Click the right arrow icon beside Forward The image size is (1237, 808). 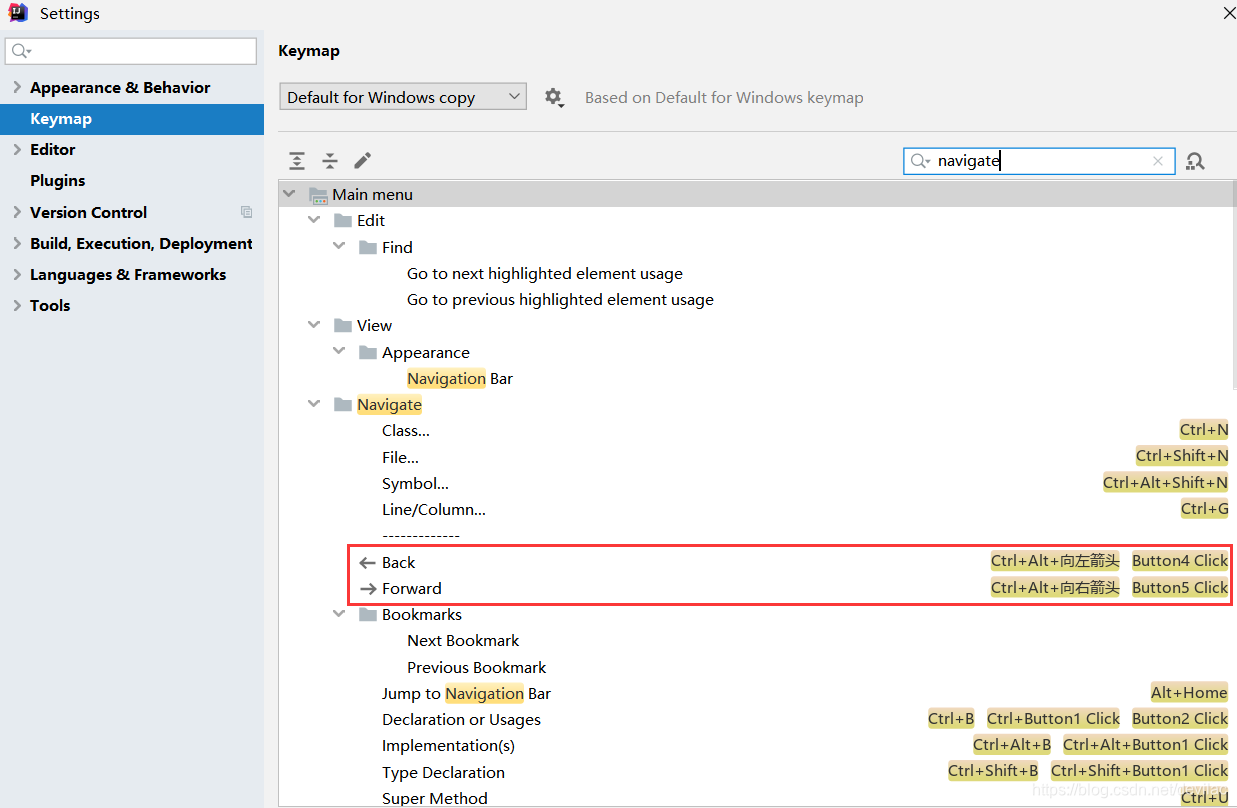point(367,589)
